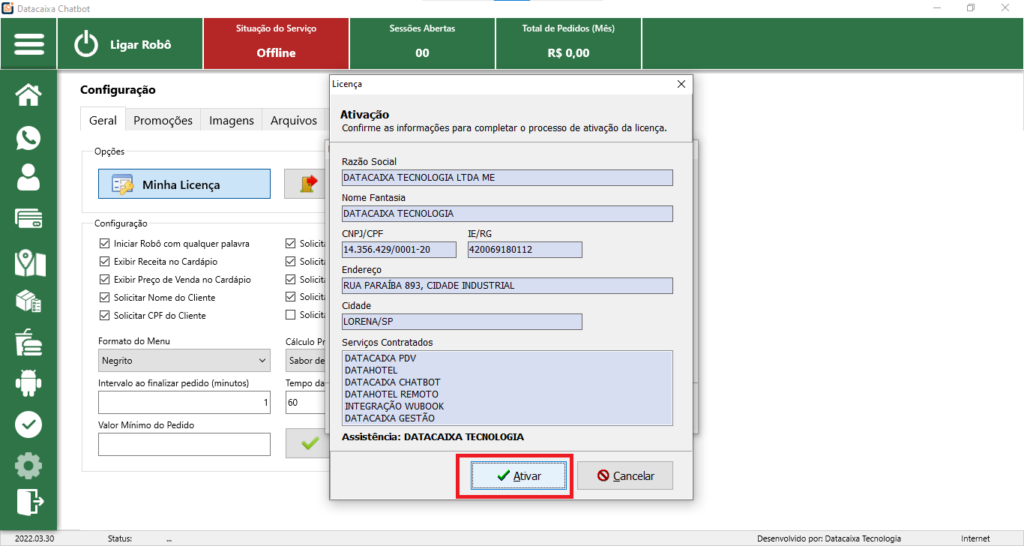Open the WhatsApp icon in sidebar
Viewport: 1024px width, 546px height.
tap(29, 137)
